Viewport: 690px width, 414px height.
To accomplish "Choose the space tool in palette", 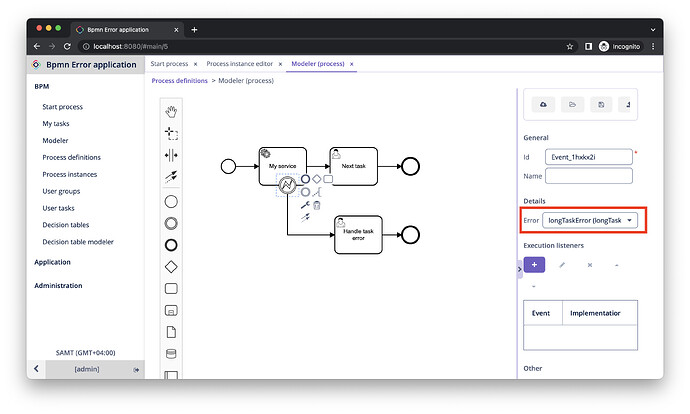I will (171, 155).
